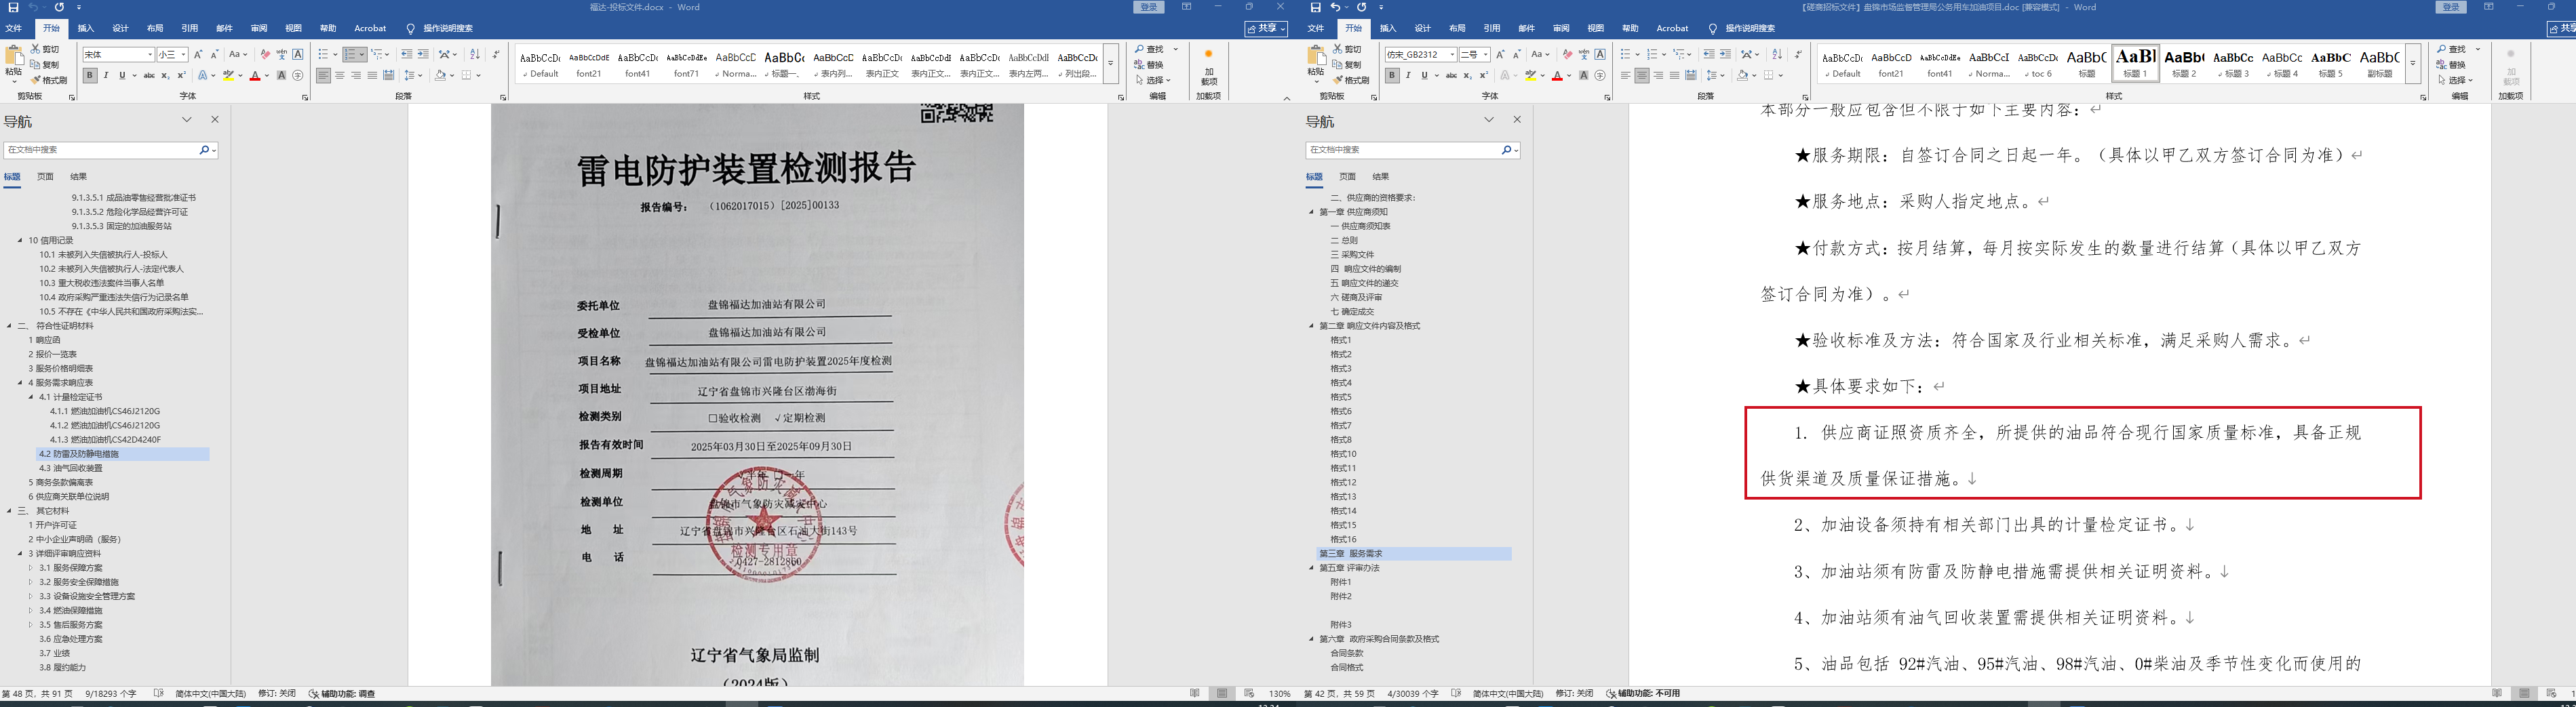Increase indent in right Word window

coord(1725,54)
